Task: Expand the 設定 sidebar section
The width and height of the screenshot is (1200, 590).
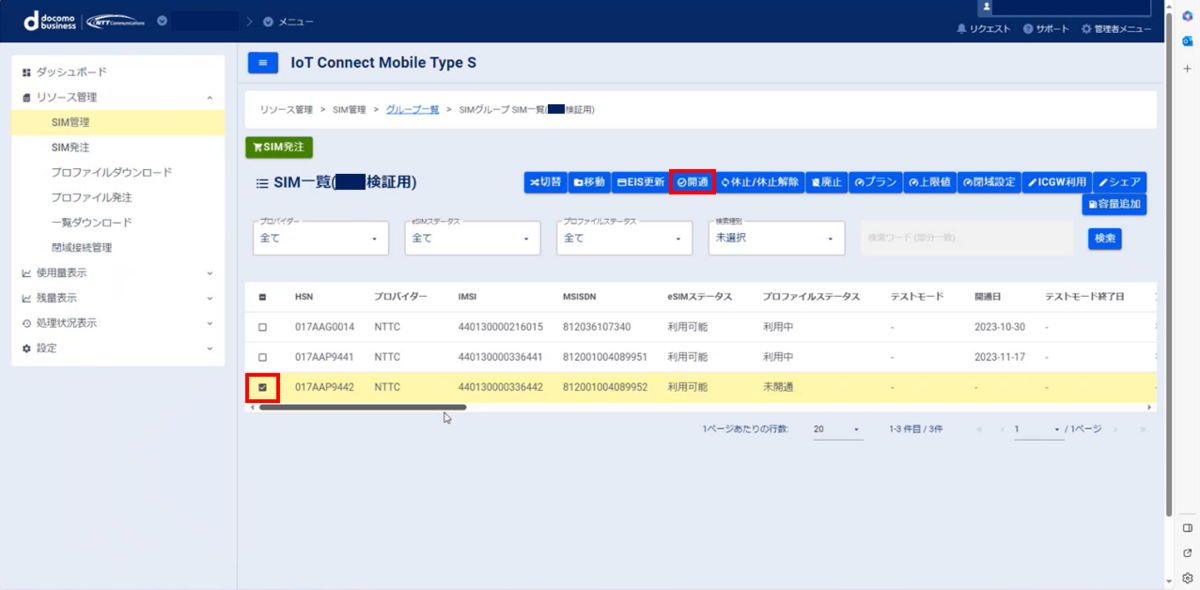Action: pos(118,348)
